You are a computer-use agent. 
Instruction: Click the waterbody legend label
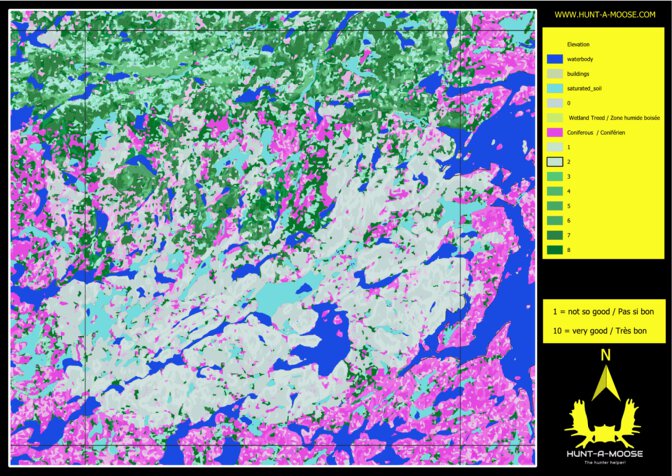(x=580, y=59)
